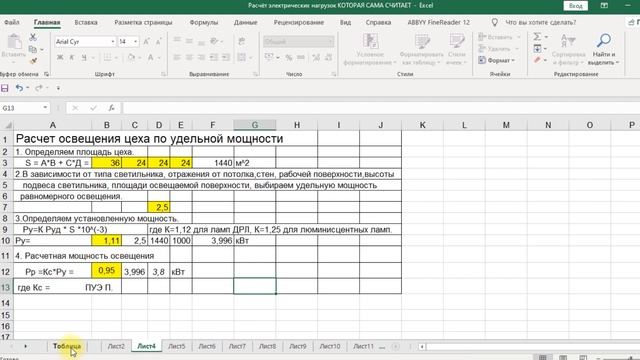Click Insert cells (Вставить) button

[499, 37]
